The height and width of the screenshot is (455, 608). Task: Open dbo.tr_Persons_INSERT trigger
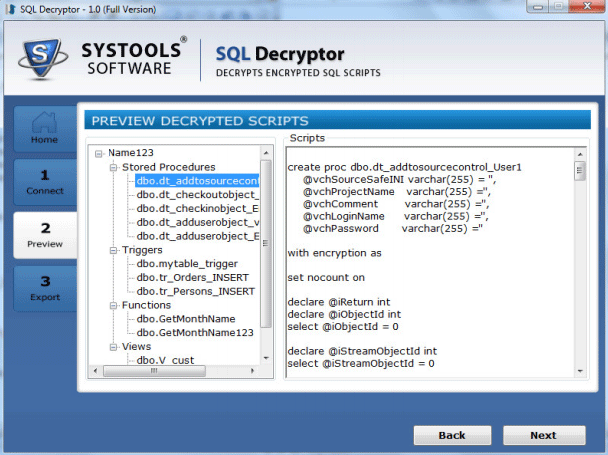(195, 291)
